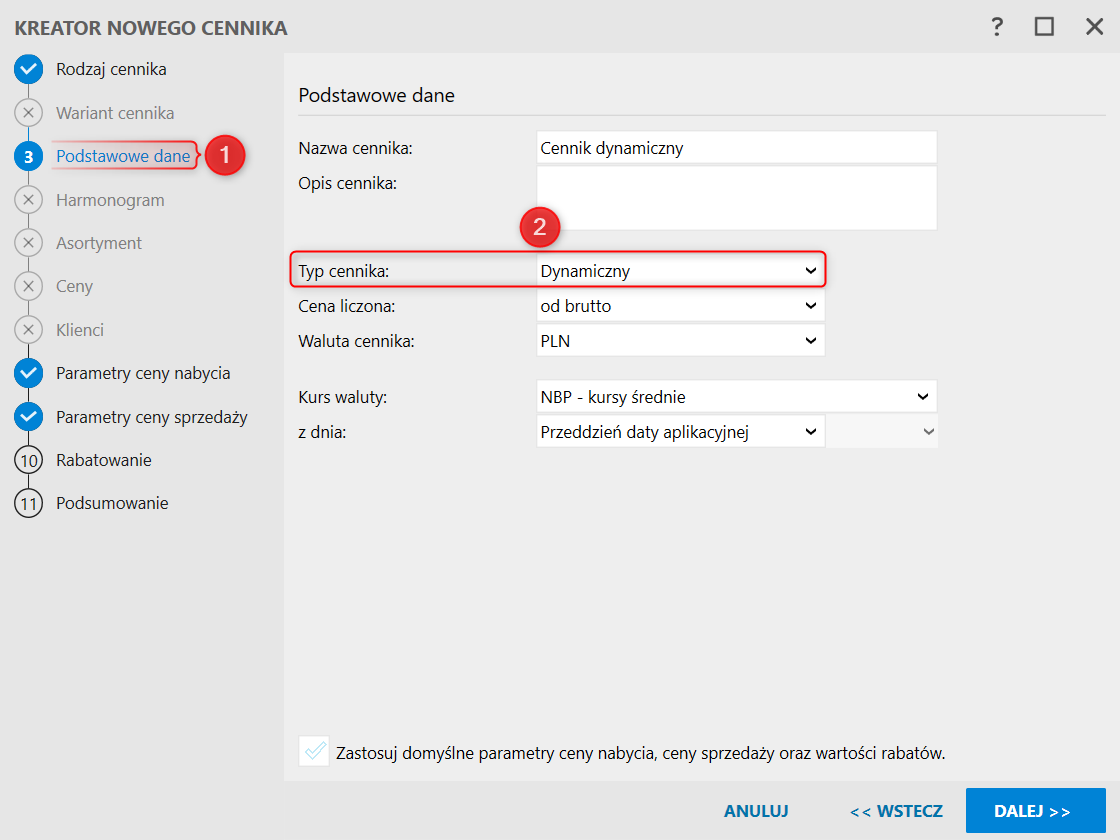Open help with the question mark icon
Image resolution: width=1120 pixels, height=840 pixels.
click(997, 28)
